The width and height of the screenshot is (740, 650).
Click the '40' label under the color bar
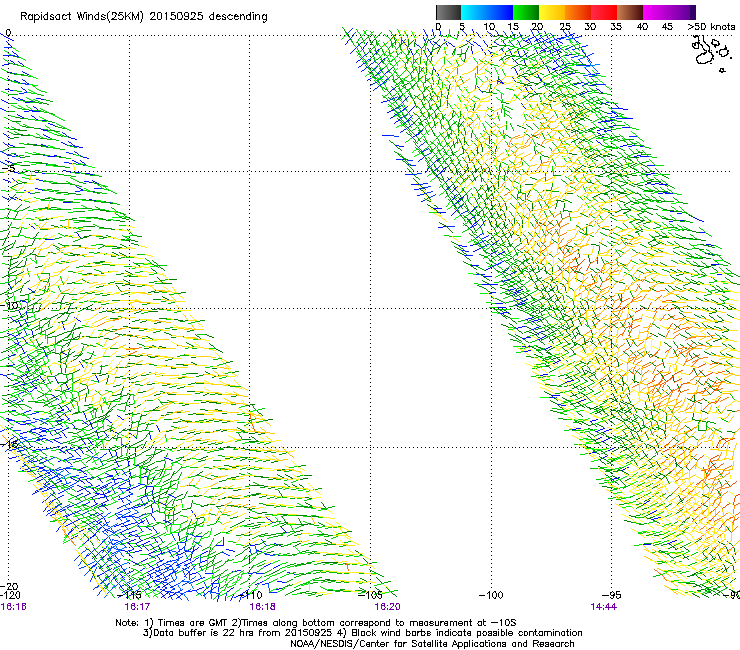(x=642, y=27)
